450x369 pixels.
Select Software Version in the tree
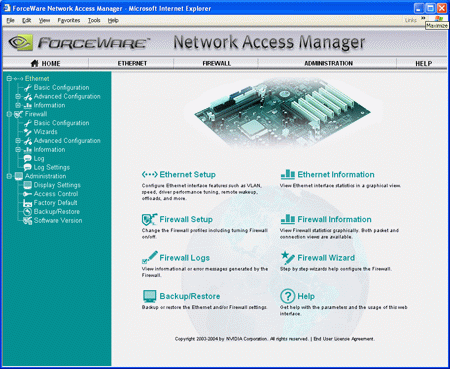[58, 221]
